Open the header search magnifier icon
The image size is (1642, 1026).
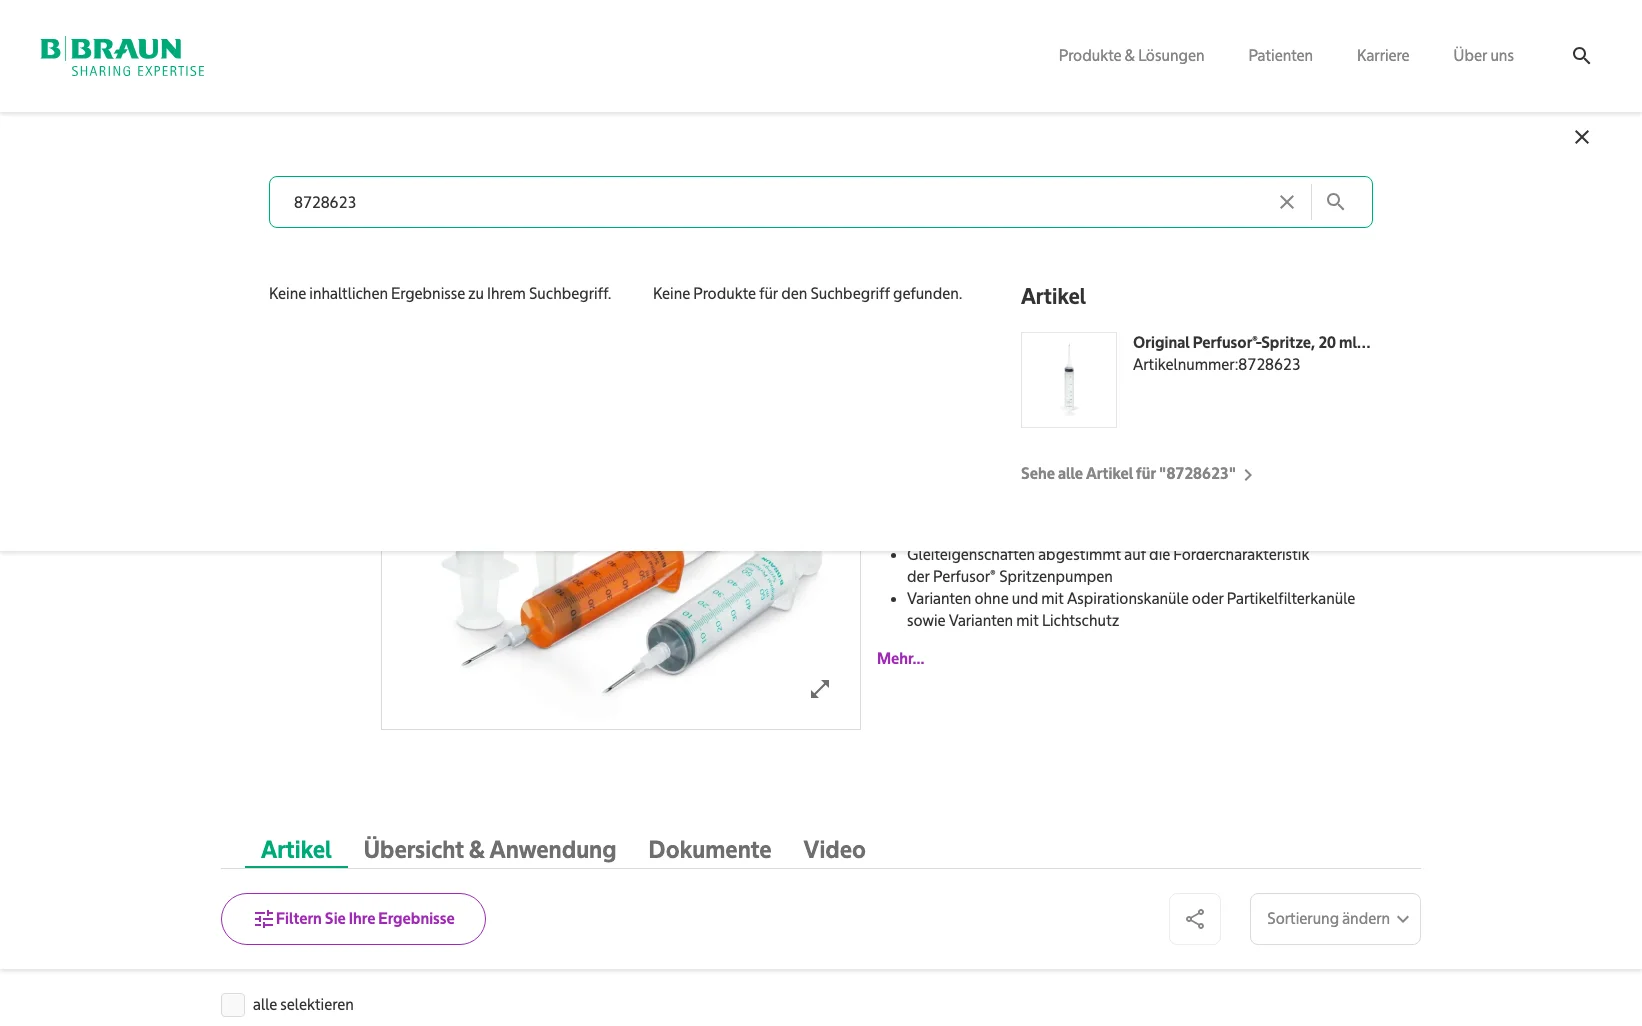(x=1581, y=56)
